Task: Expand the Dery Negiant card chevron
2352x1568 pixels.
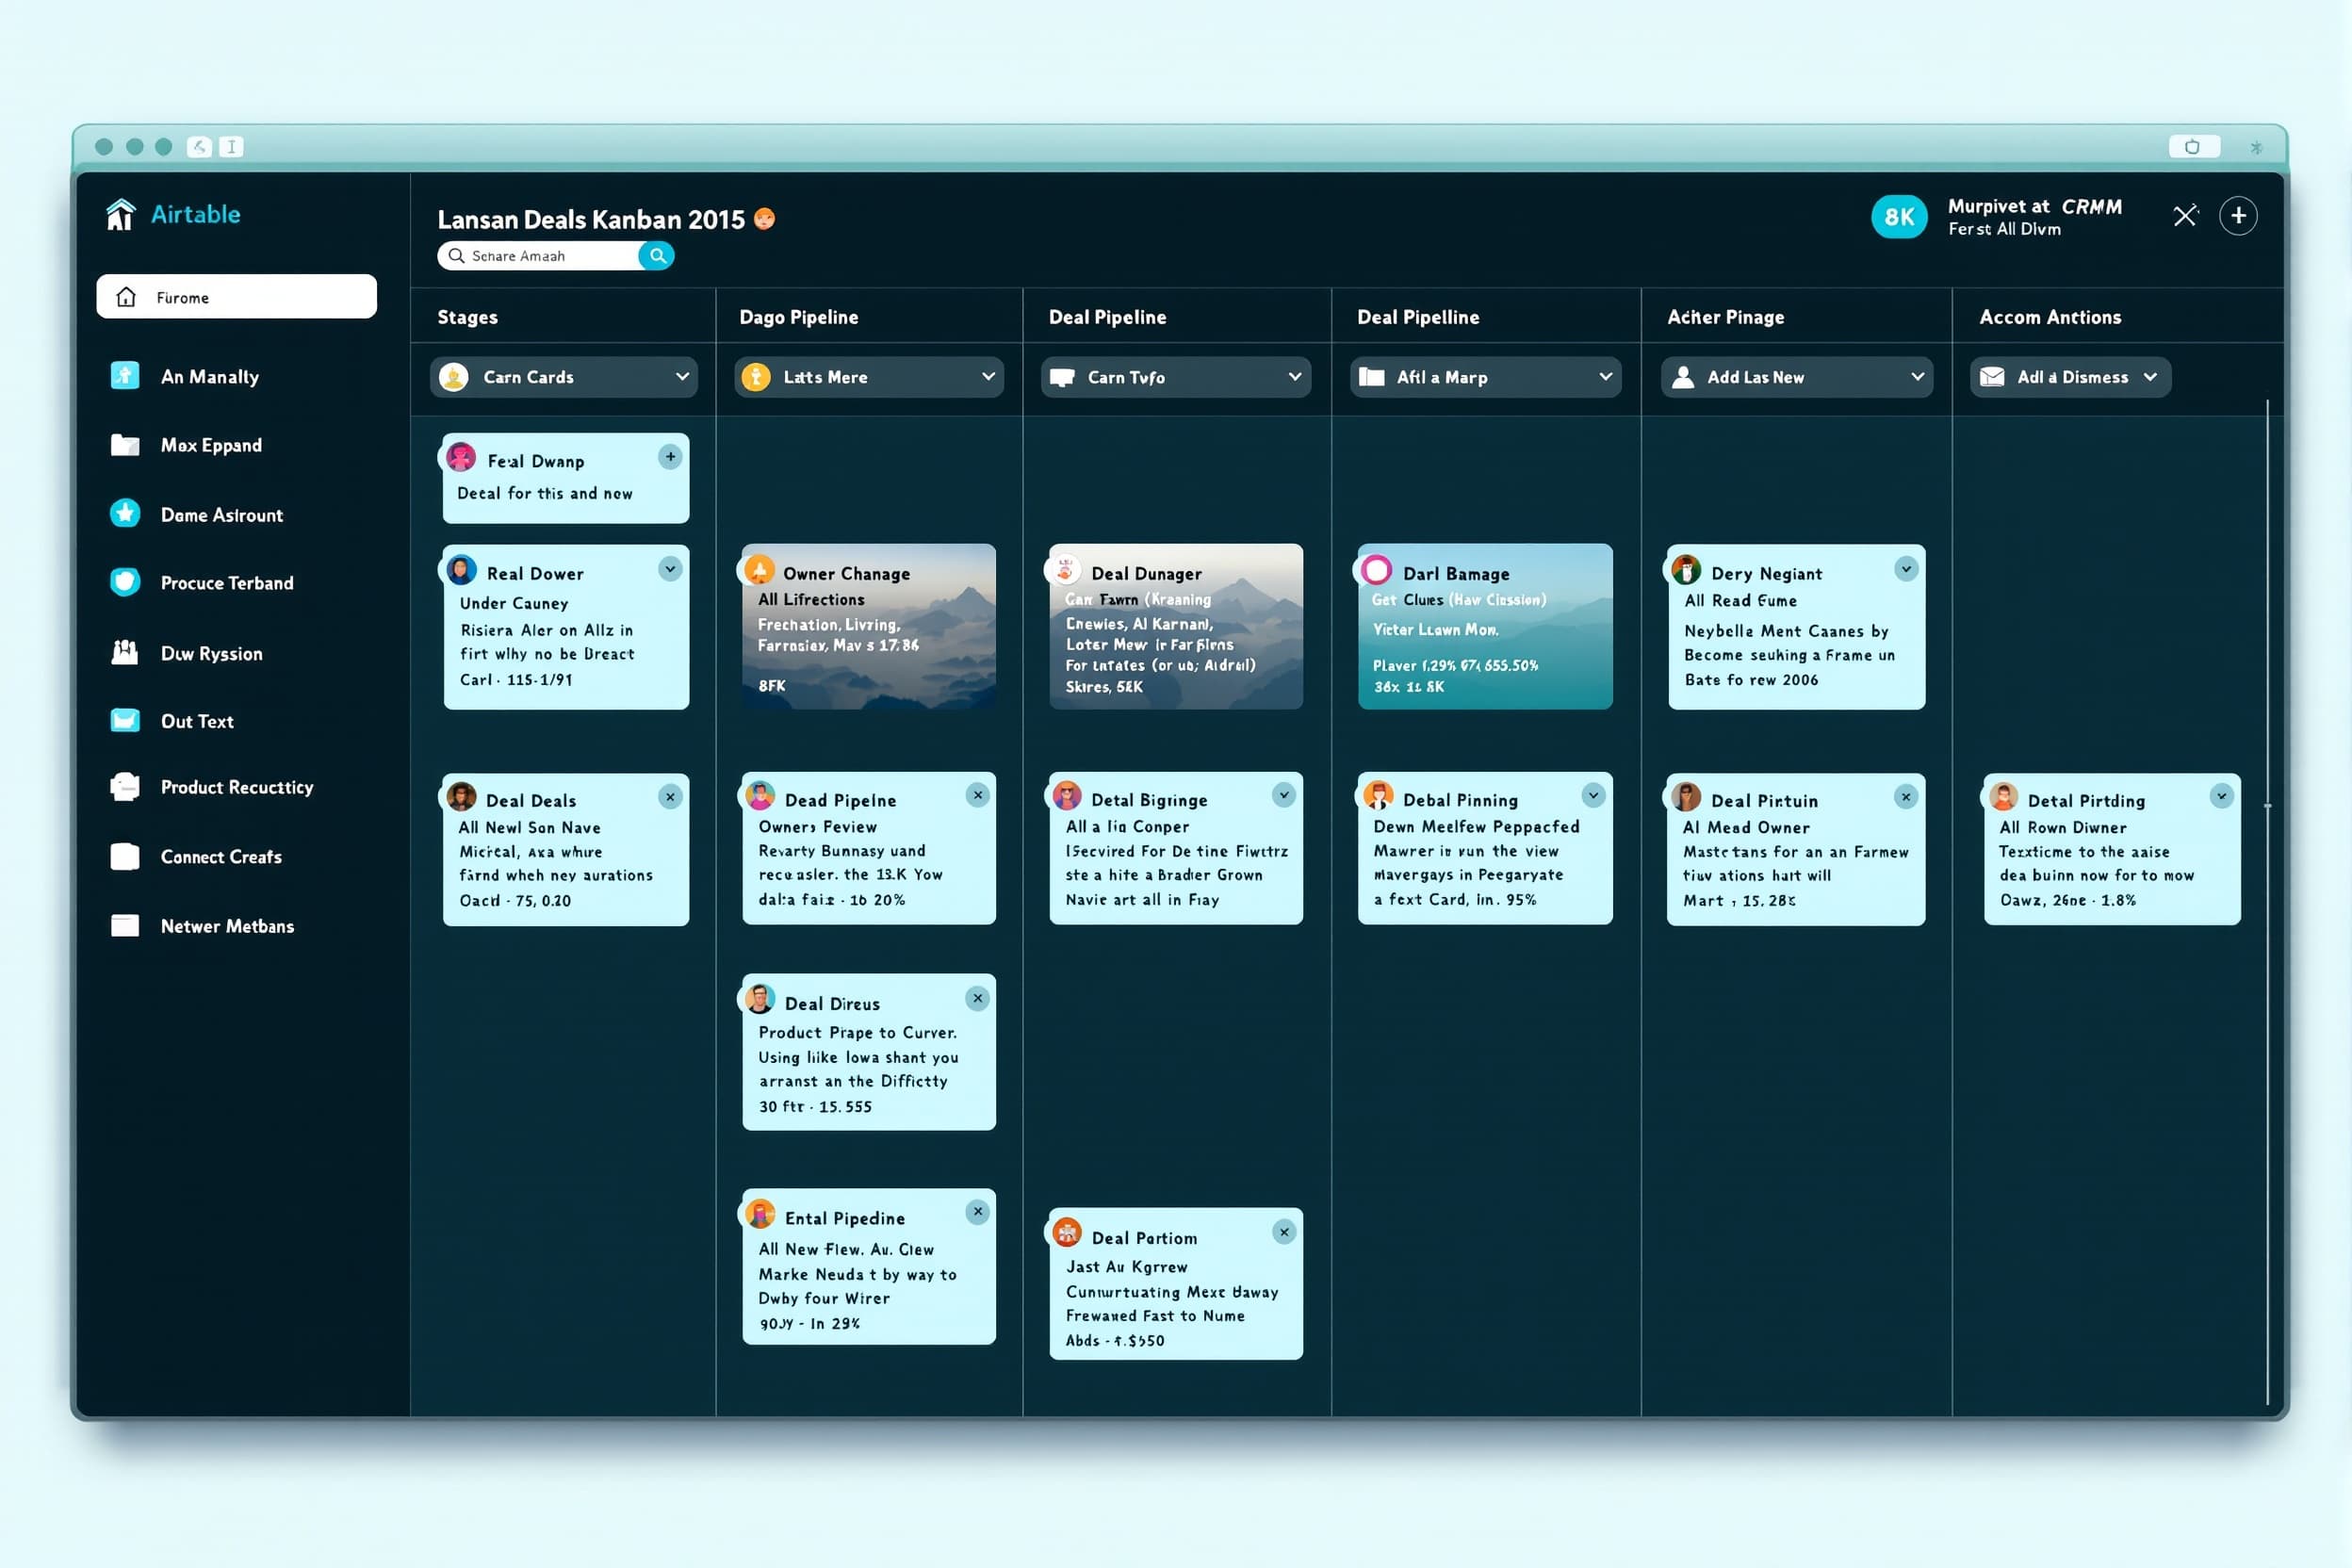Action: [1906, 569]
